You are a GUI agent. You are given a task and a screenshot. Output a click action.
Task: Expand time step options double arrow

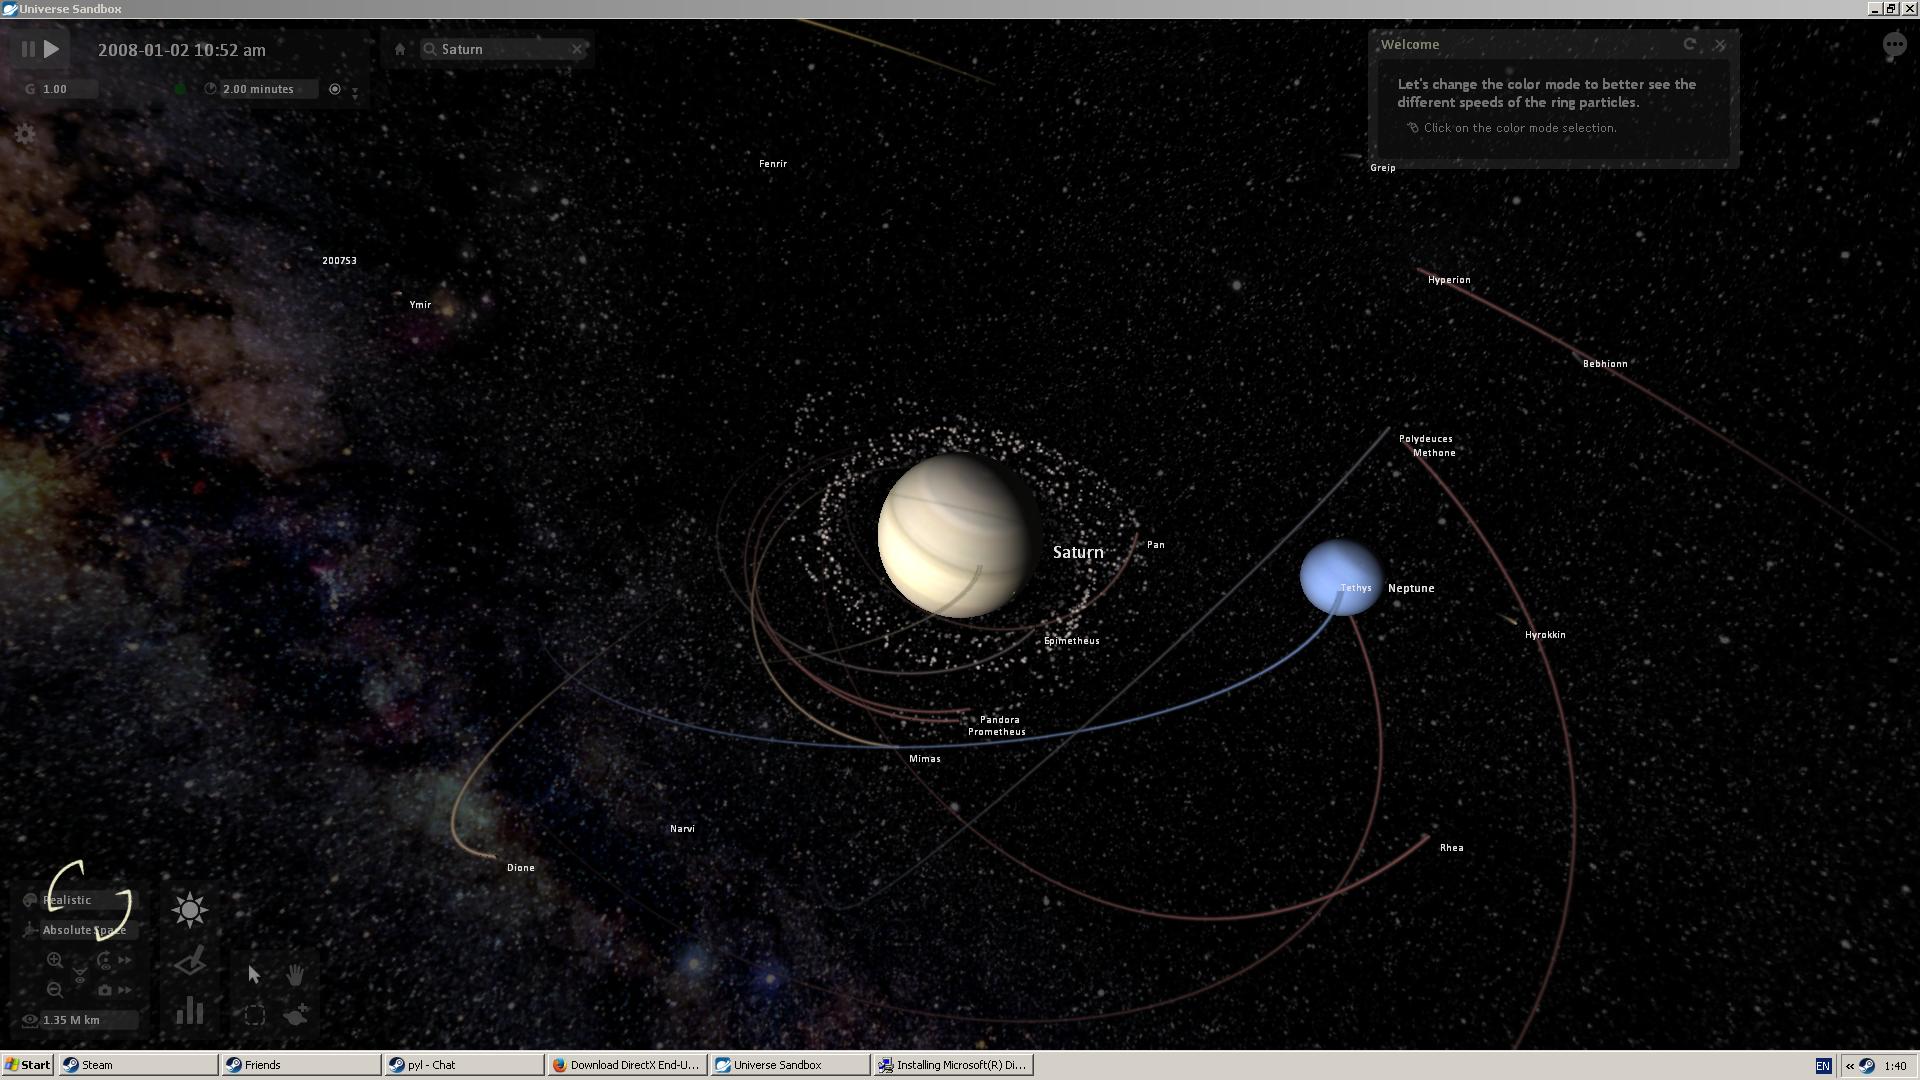354,92
